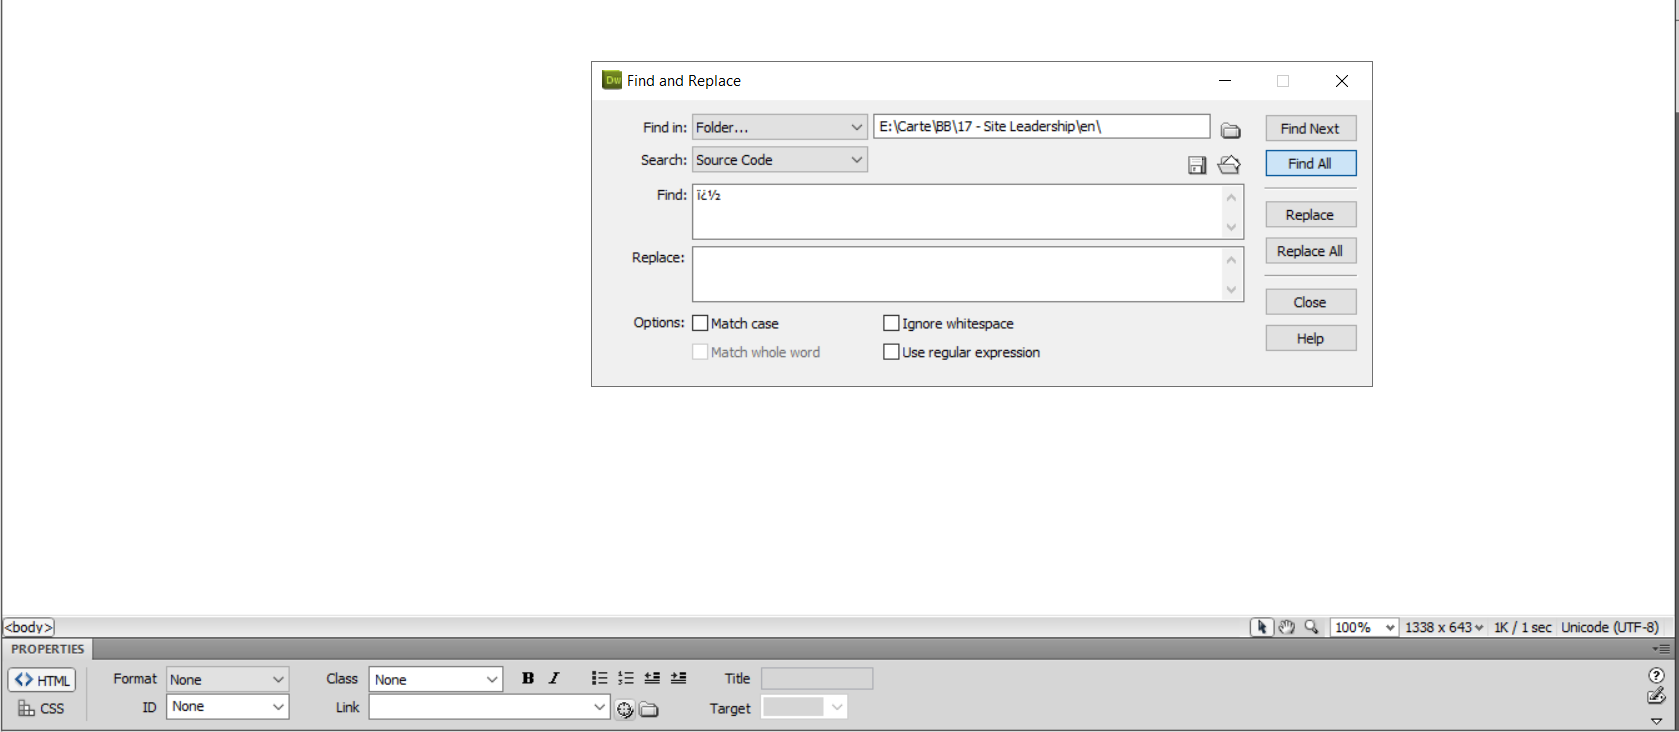The height and width of the screenshot is (732, 1679).
Task: Click Find field scrollbar down arrow
Action: click(x=1231, y=227)
